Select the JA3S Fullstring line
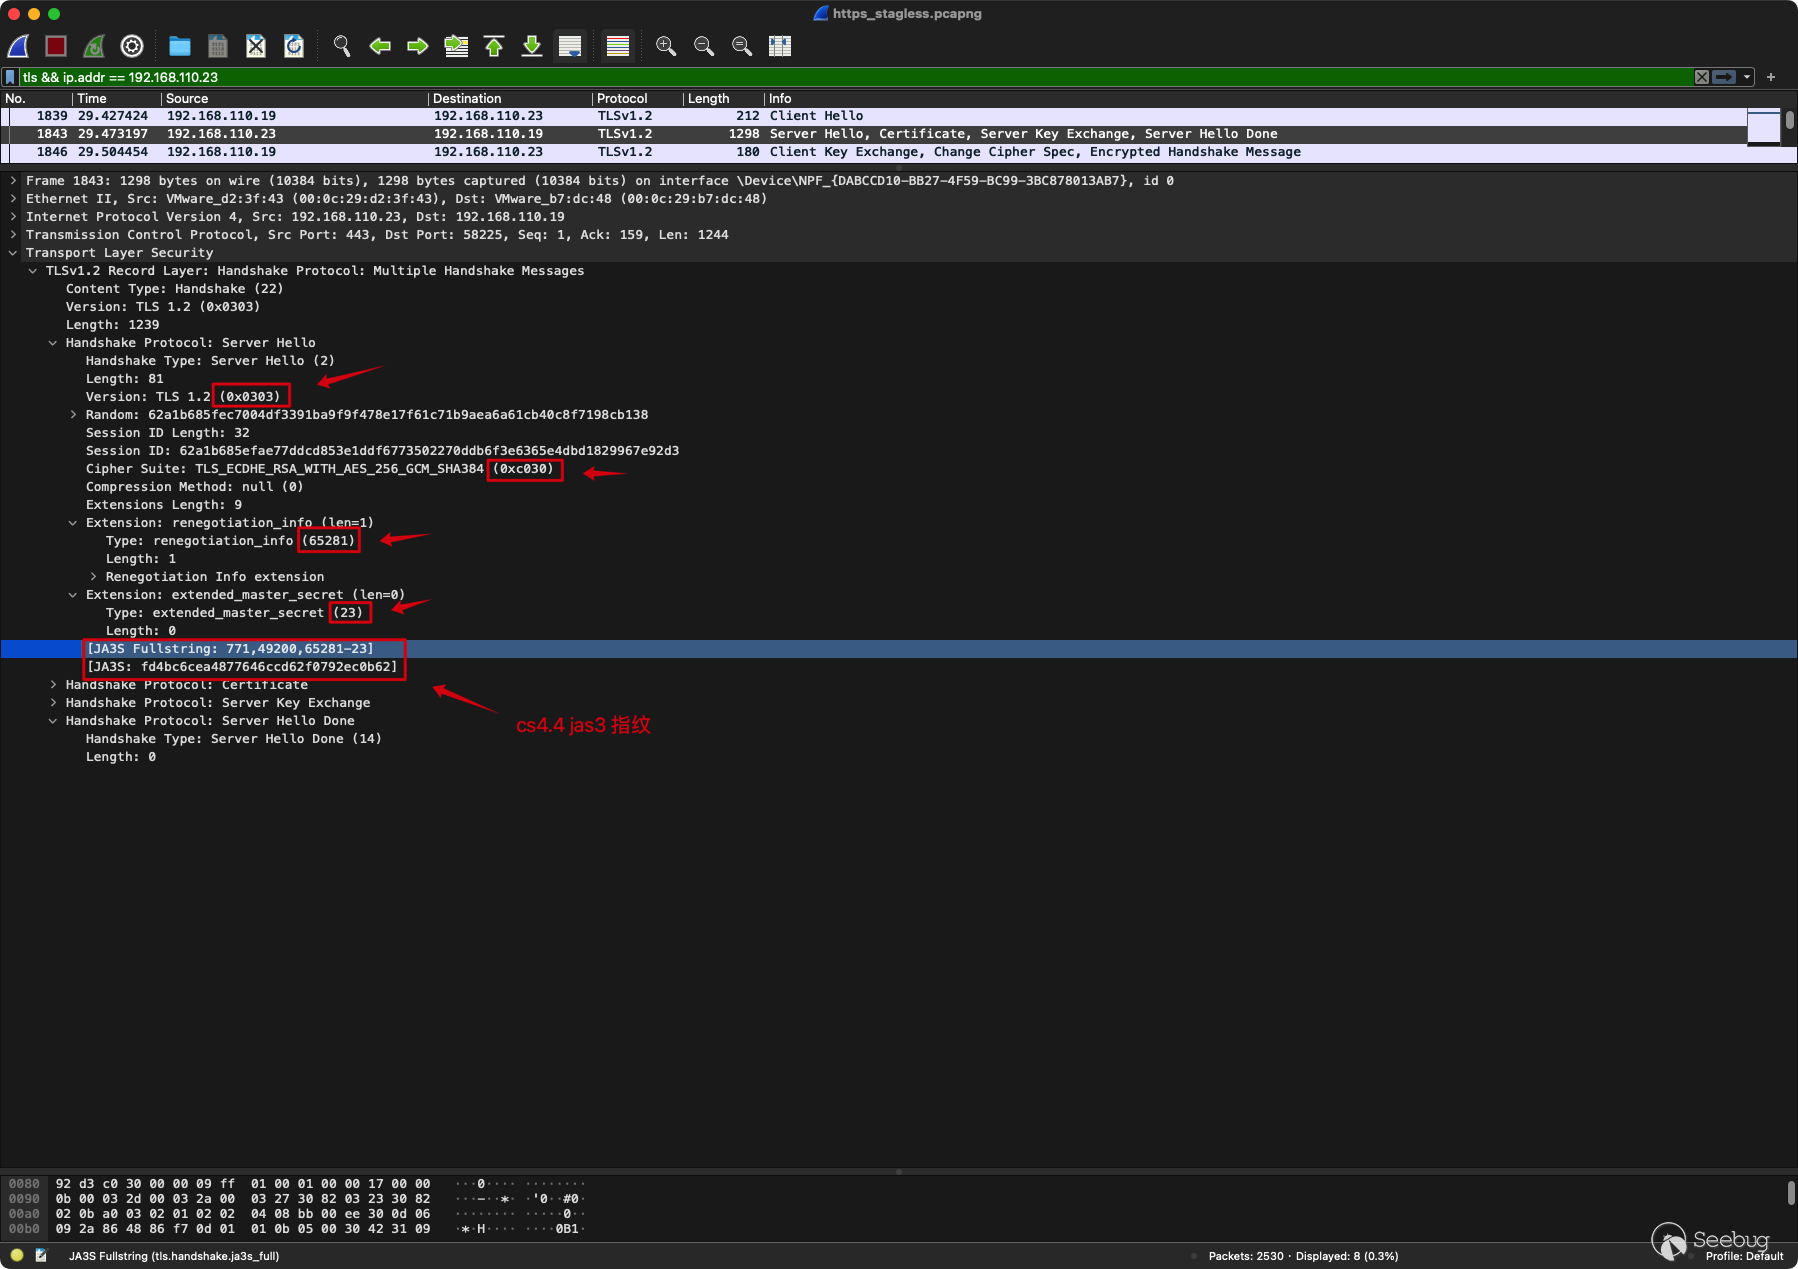 898,649
